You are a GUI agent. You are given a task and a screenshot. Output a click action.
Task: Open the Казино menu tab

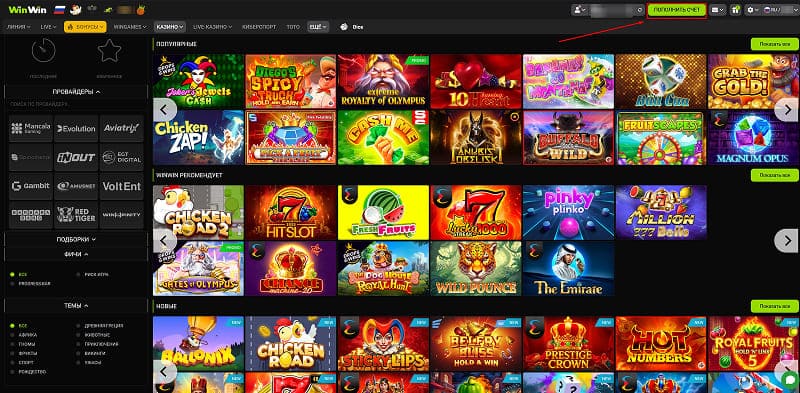click(170, 27)
